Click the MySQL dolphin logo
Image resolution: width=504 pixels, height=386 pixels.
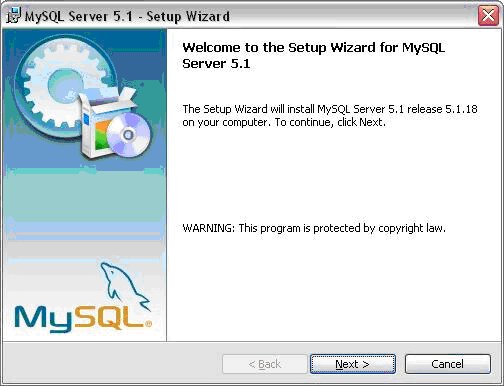click(x=125, y=287)
